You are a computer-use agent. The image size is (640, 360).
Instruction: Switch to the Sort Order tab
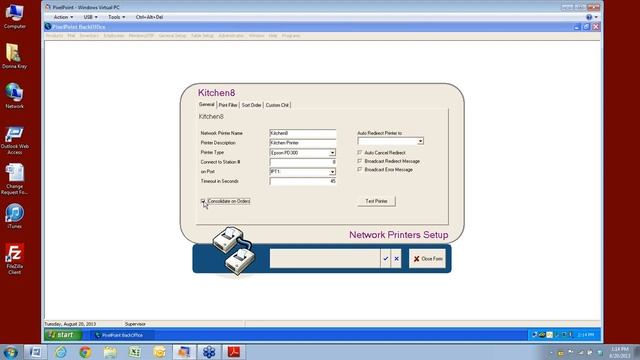pyautogui.click(x=251, y=105)
